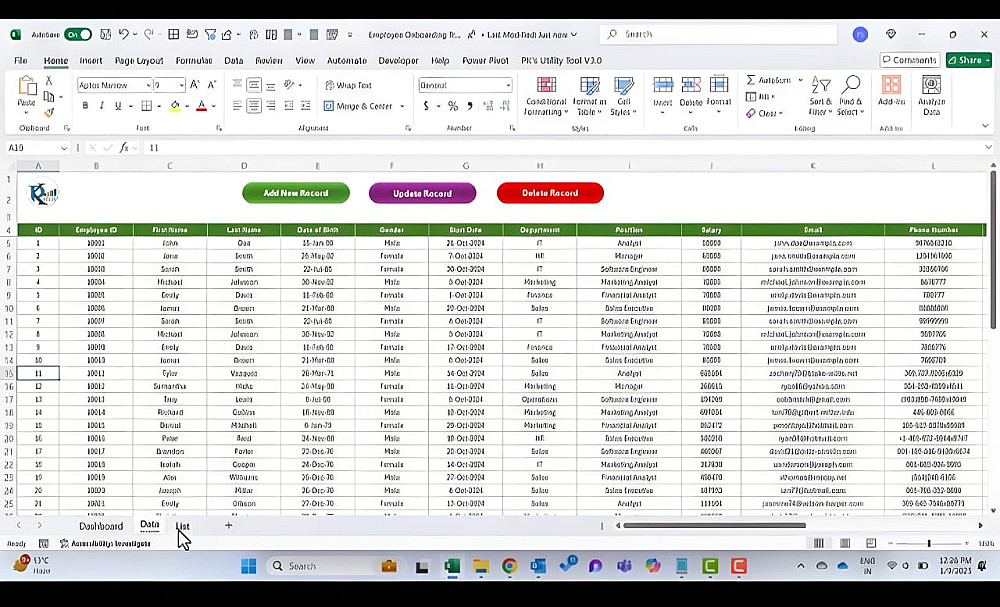Screen dimensions: 1000x607
Task: Expand the Name Box dropdown arrow
Action: click(x=64, y=148)
